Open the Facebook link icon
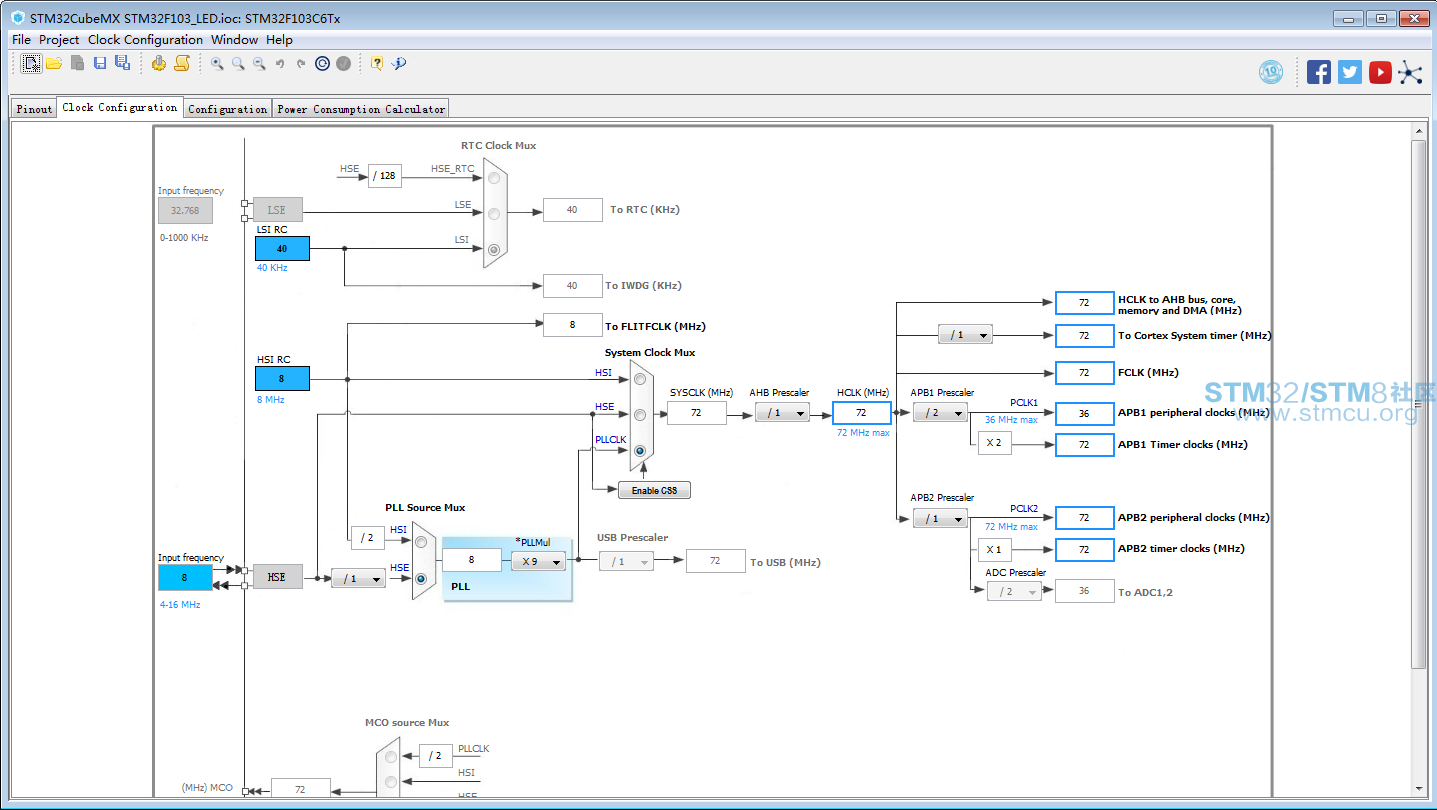Viewport: 1437px width, 810px height. (x=1319, y=72)
